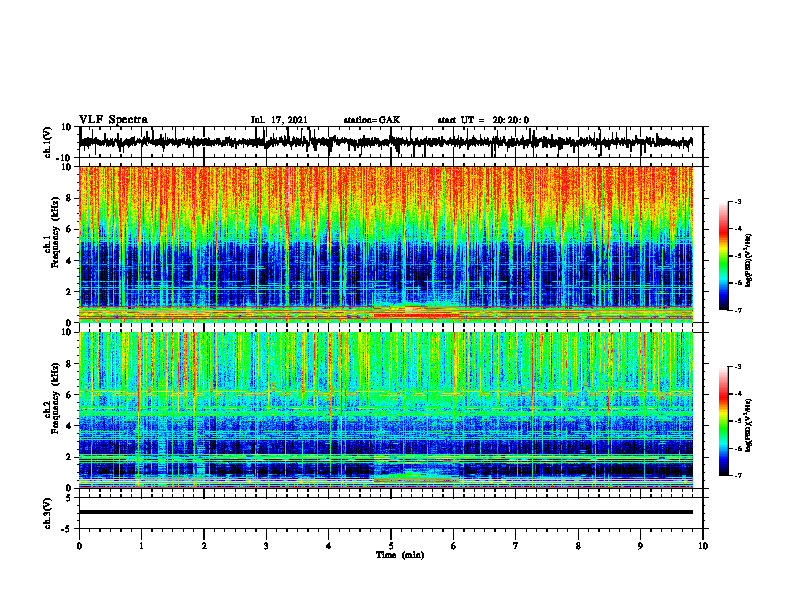This screenshot has height=612, width=792.
Task: Click the ch.2 "Frequency (kHz)" axis label
Action: [55, 397]
